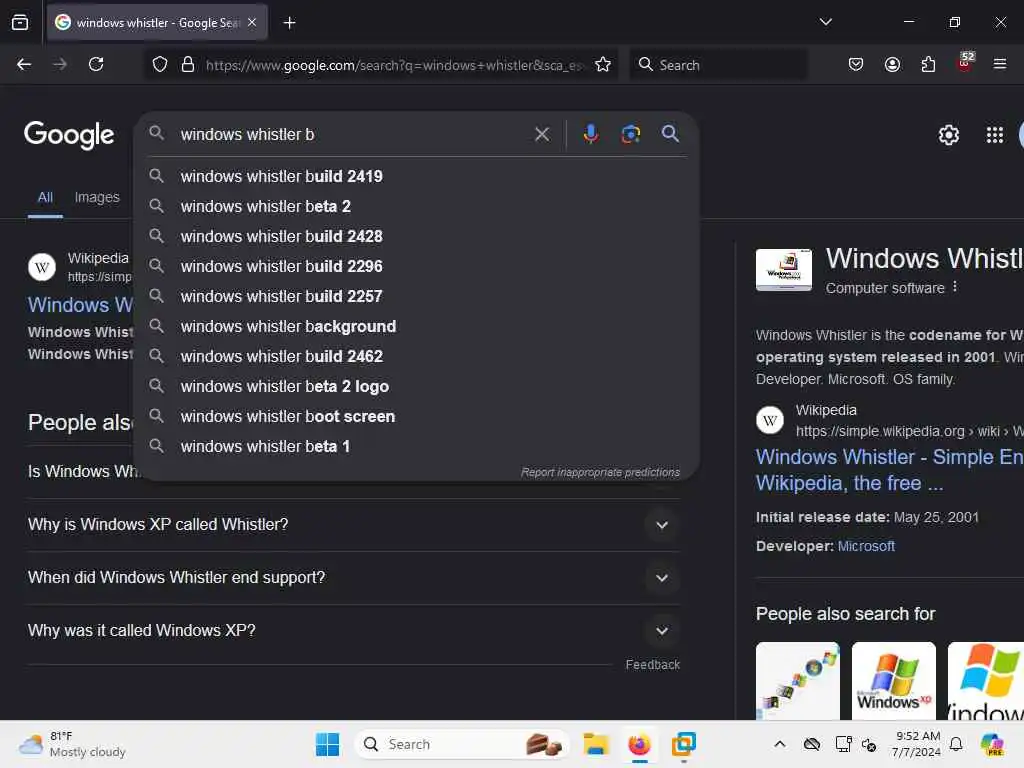Screen dimensions: 1024x768
Task: Click the site security padlock icon
Action: click(187, 64)
